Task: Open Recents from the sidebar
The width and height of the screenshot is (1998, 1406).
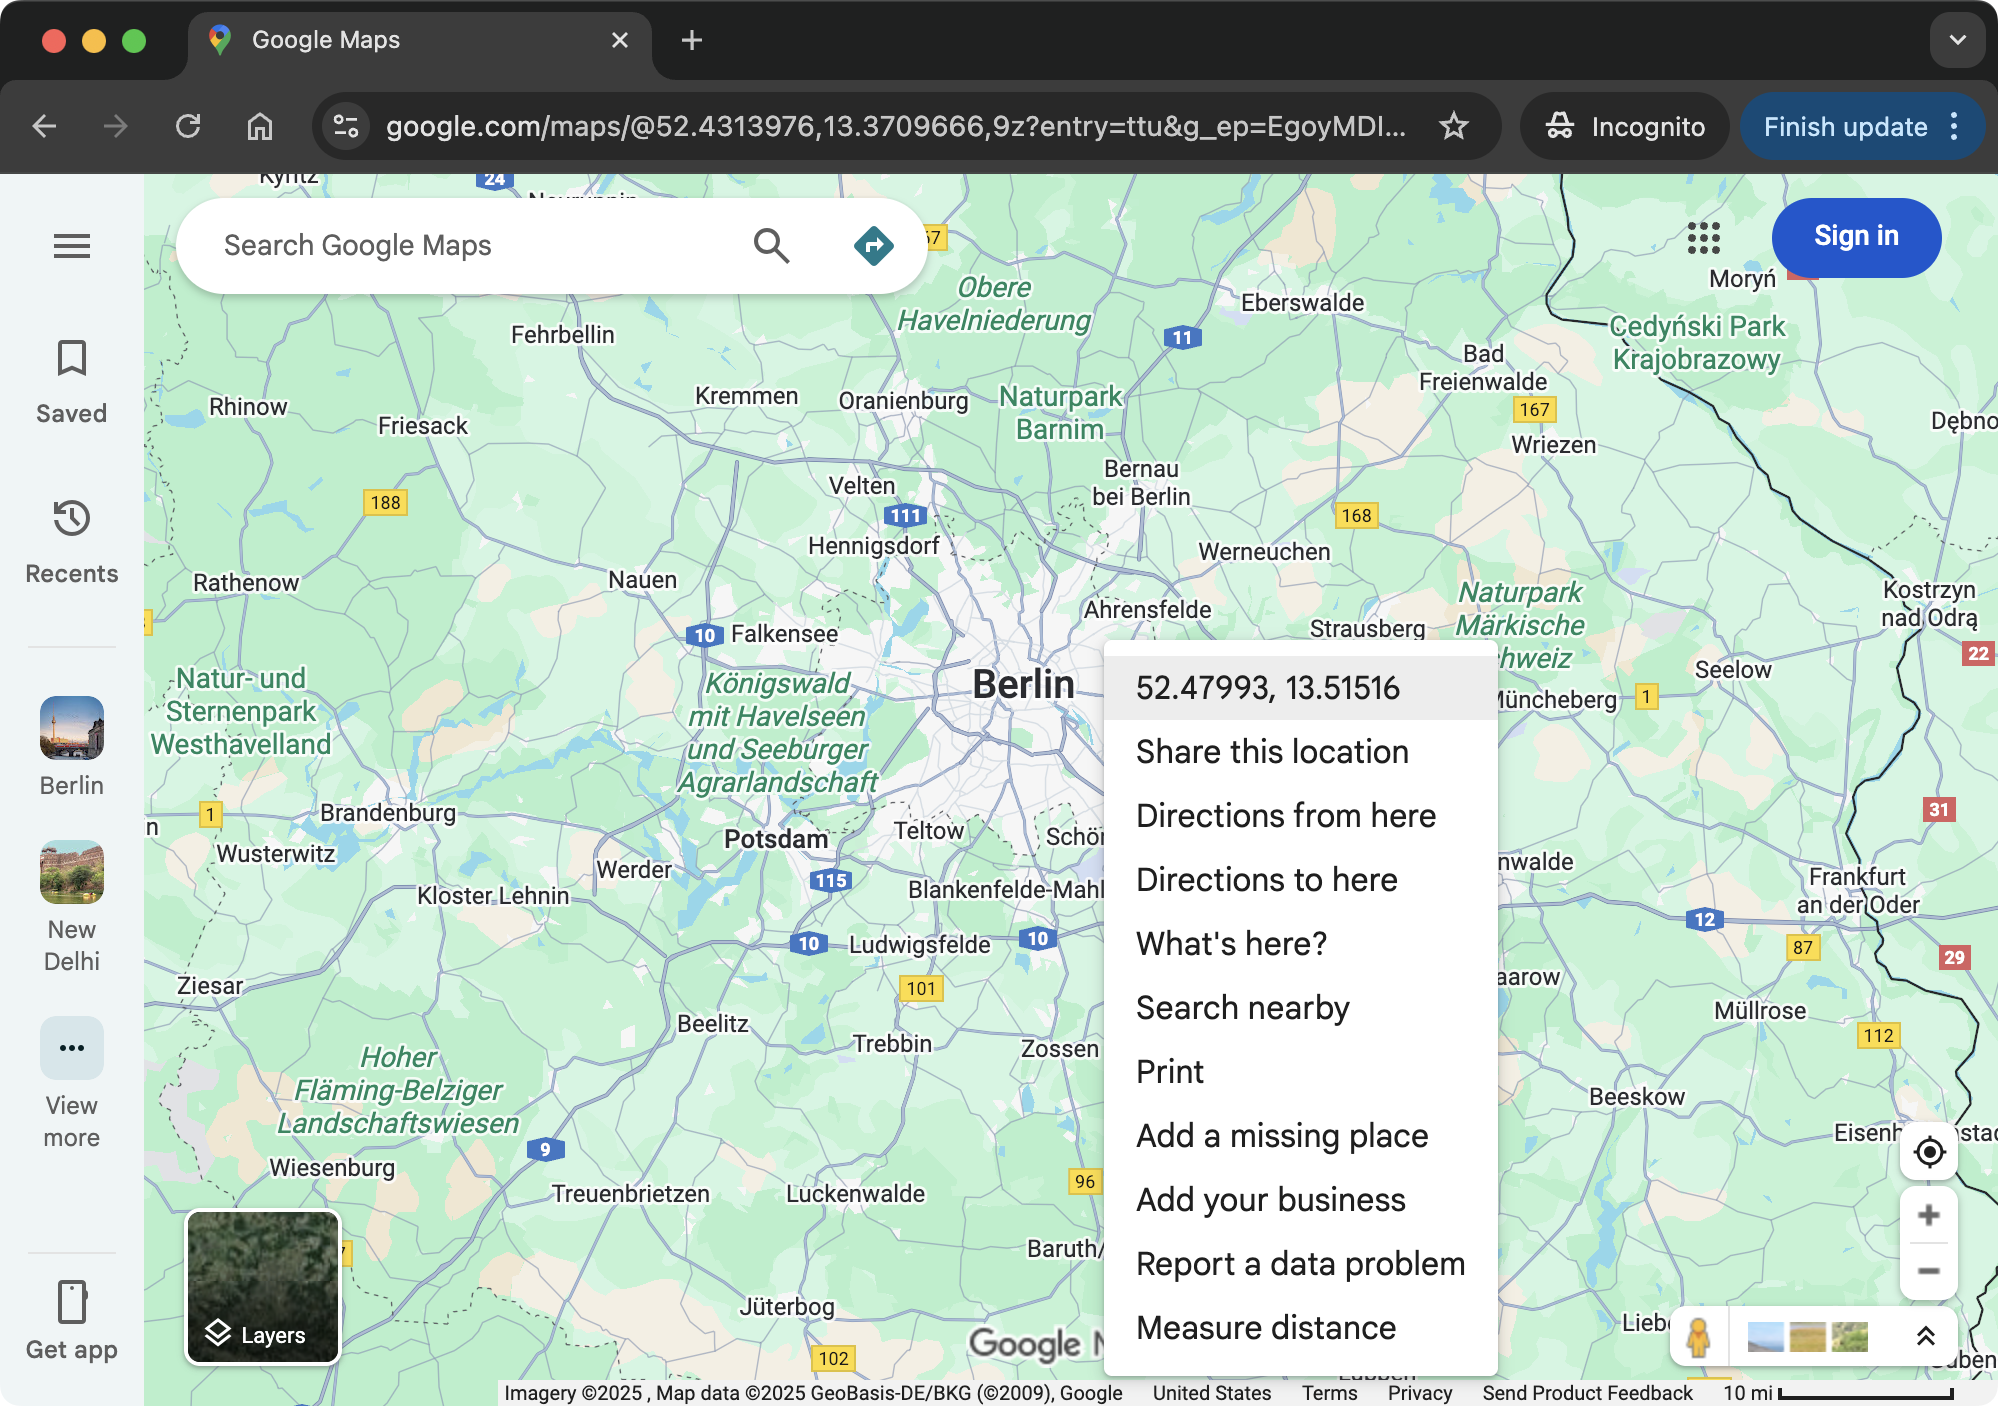Action: tap(70, 541)
